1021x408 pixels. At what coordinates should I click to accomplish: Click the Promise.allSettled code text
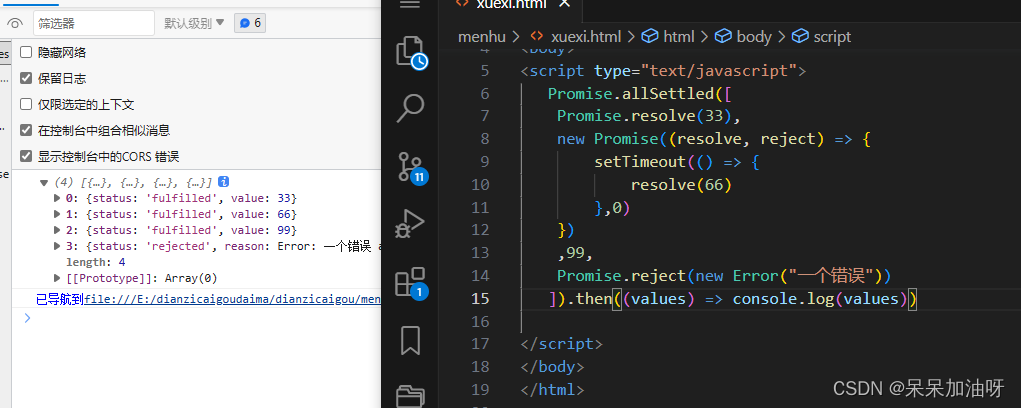pos(631,94)
